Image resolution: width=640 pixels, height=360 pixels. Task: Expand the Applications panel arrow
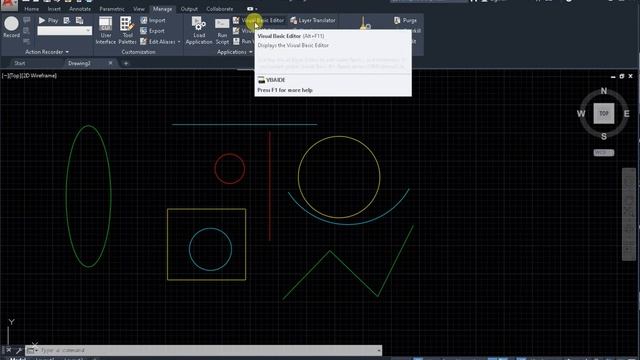point(251,52)
